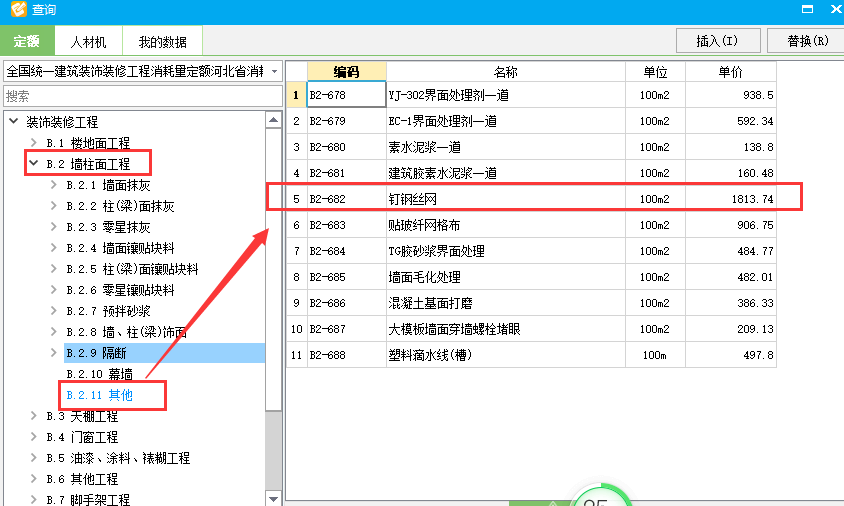Switch to the 定额 tab
This screenshot has width=844, height=506.
pyautogui.click(x=27, y=41)
